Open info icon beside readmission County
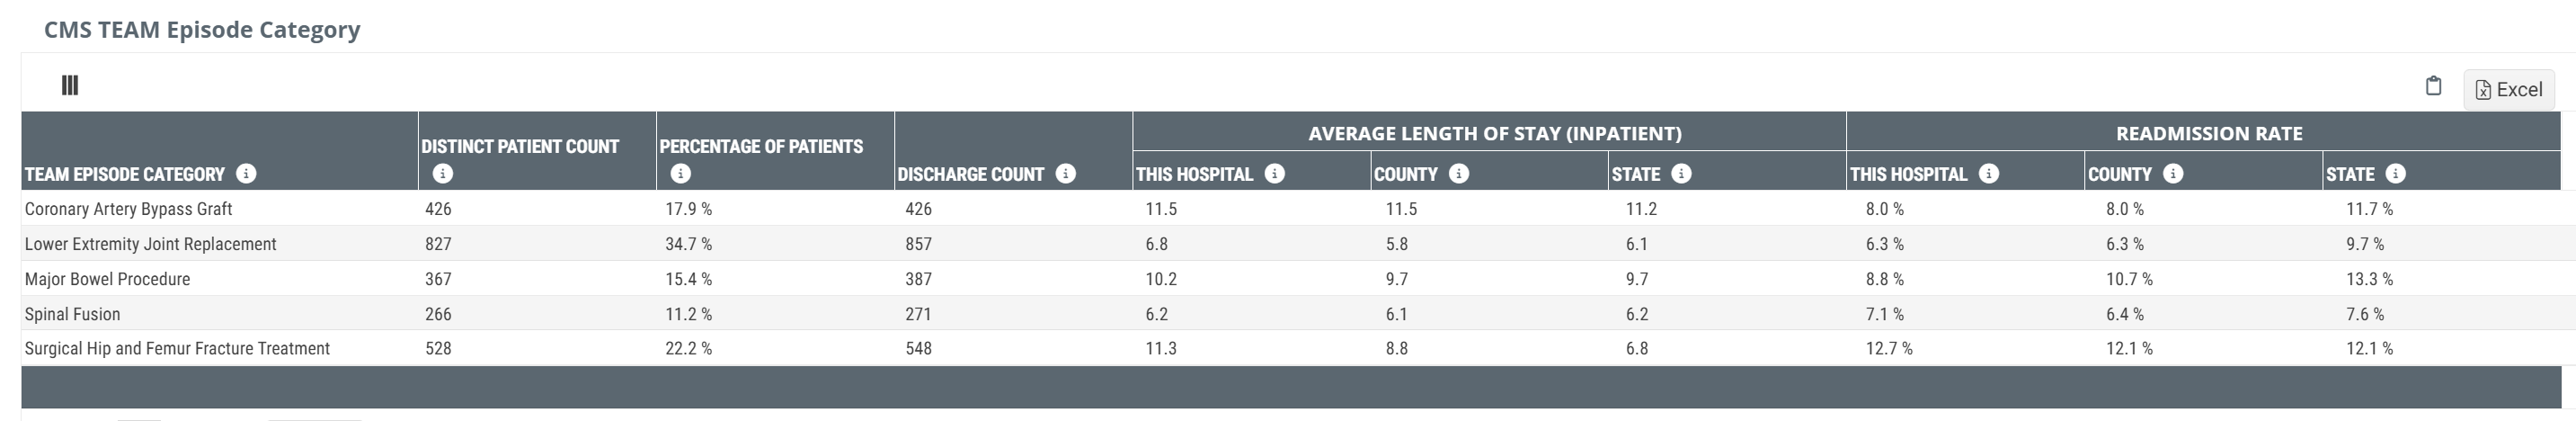2576x421 pixels. (x=2173, y=174)
